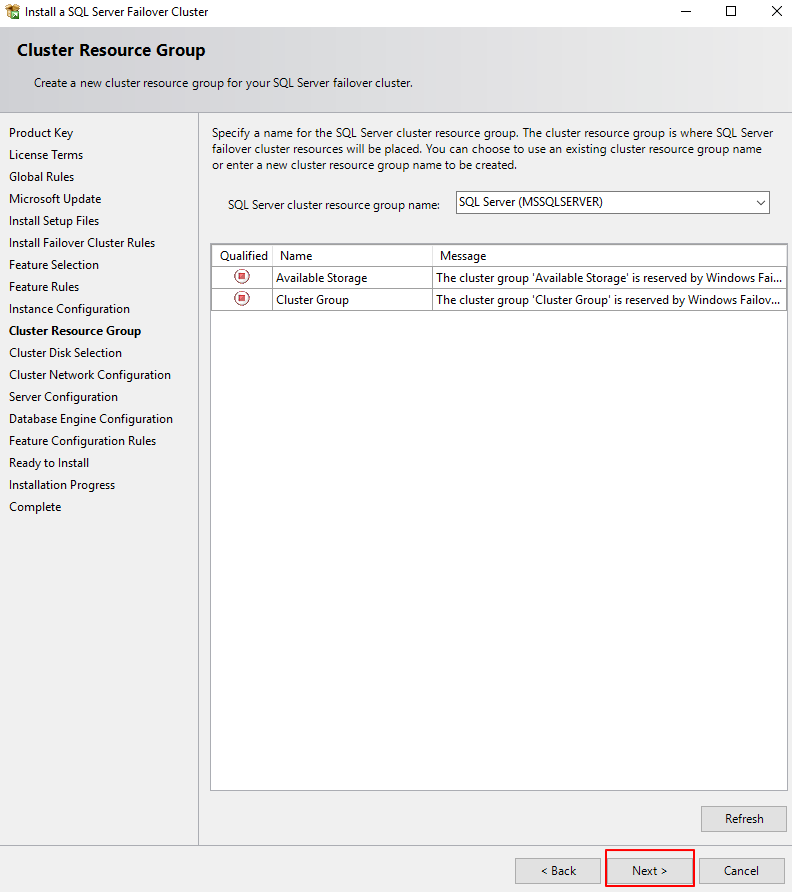This screenshot has height=892, width=792.
Task: Cancel the failover cluster installation
Action: pos(741,870)
